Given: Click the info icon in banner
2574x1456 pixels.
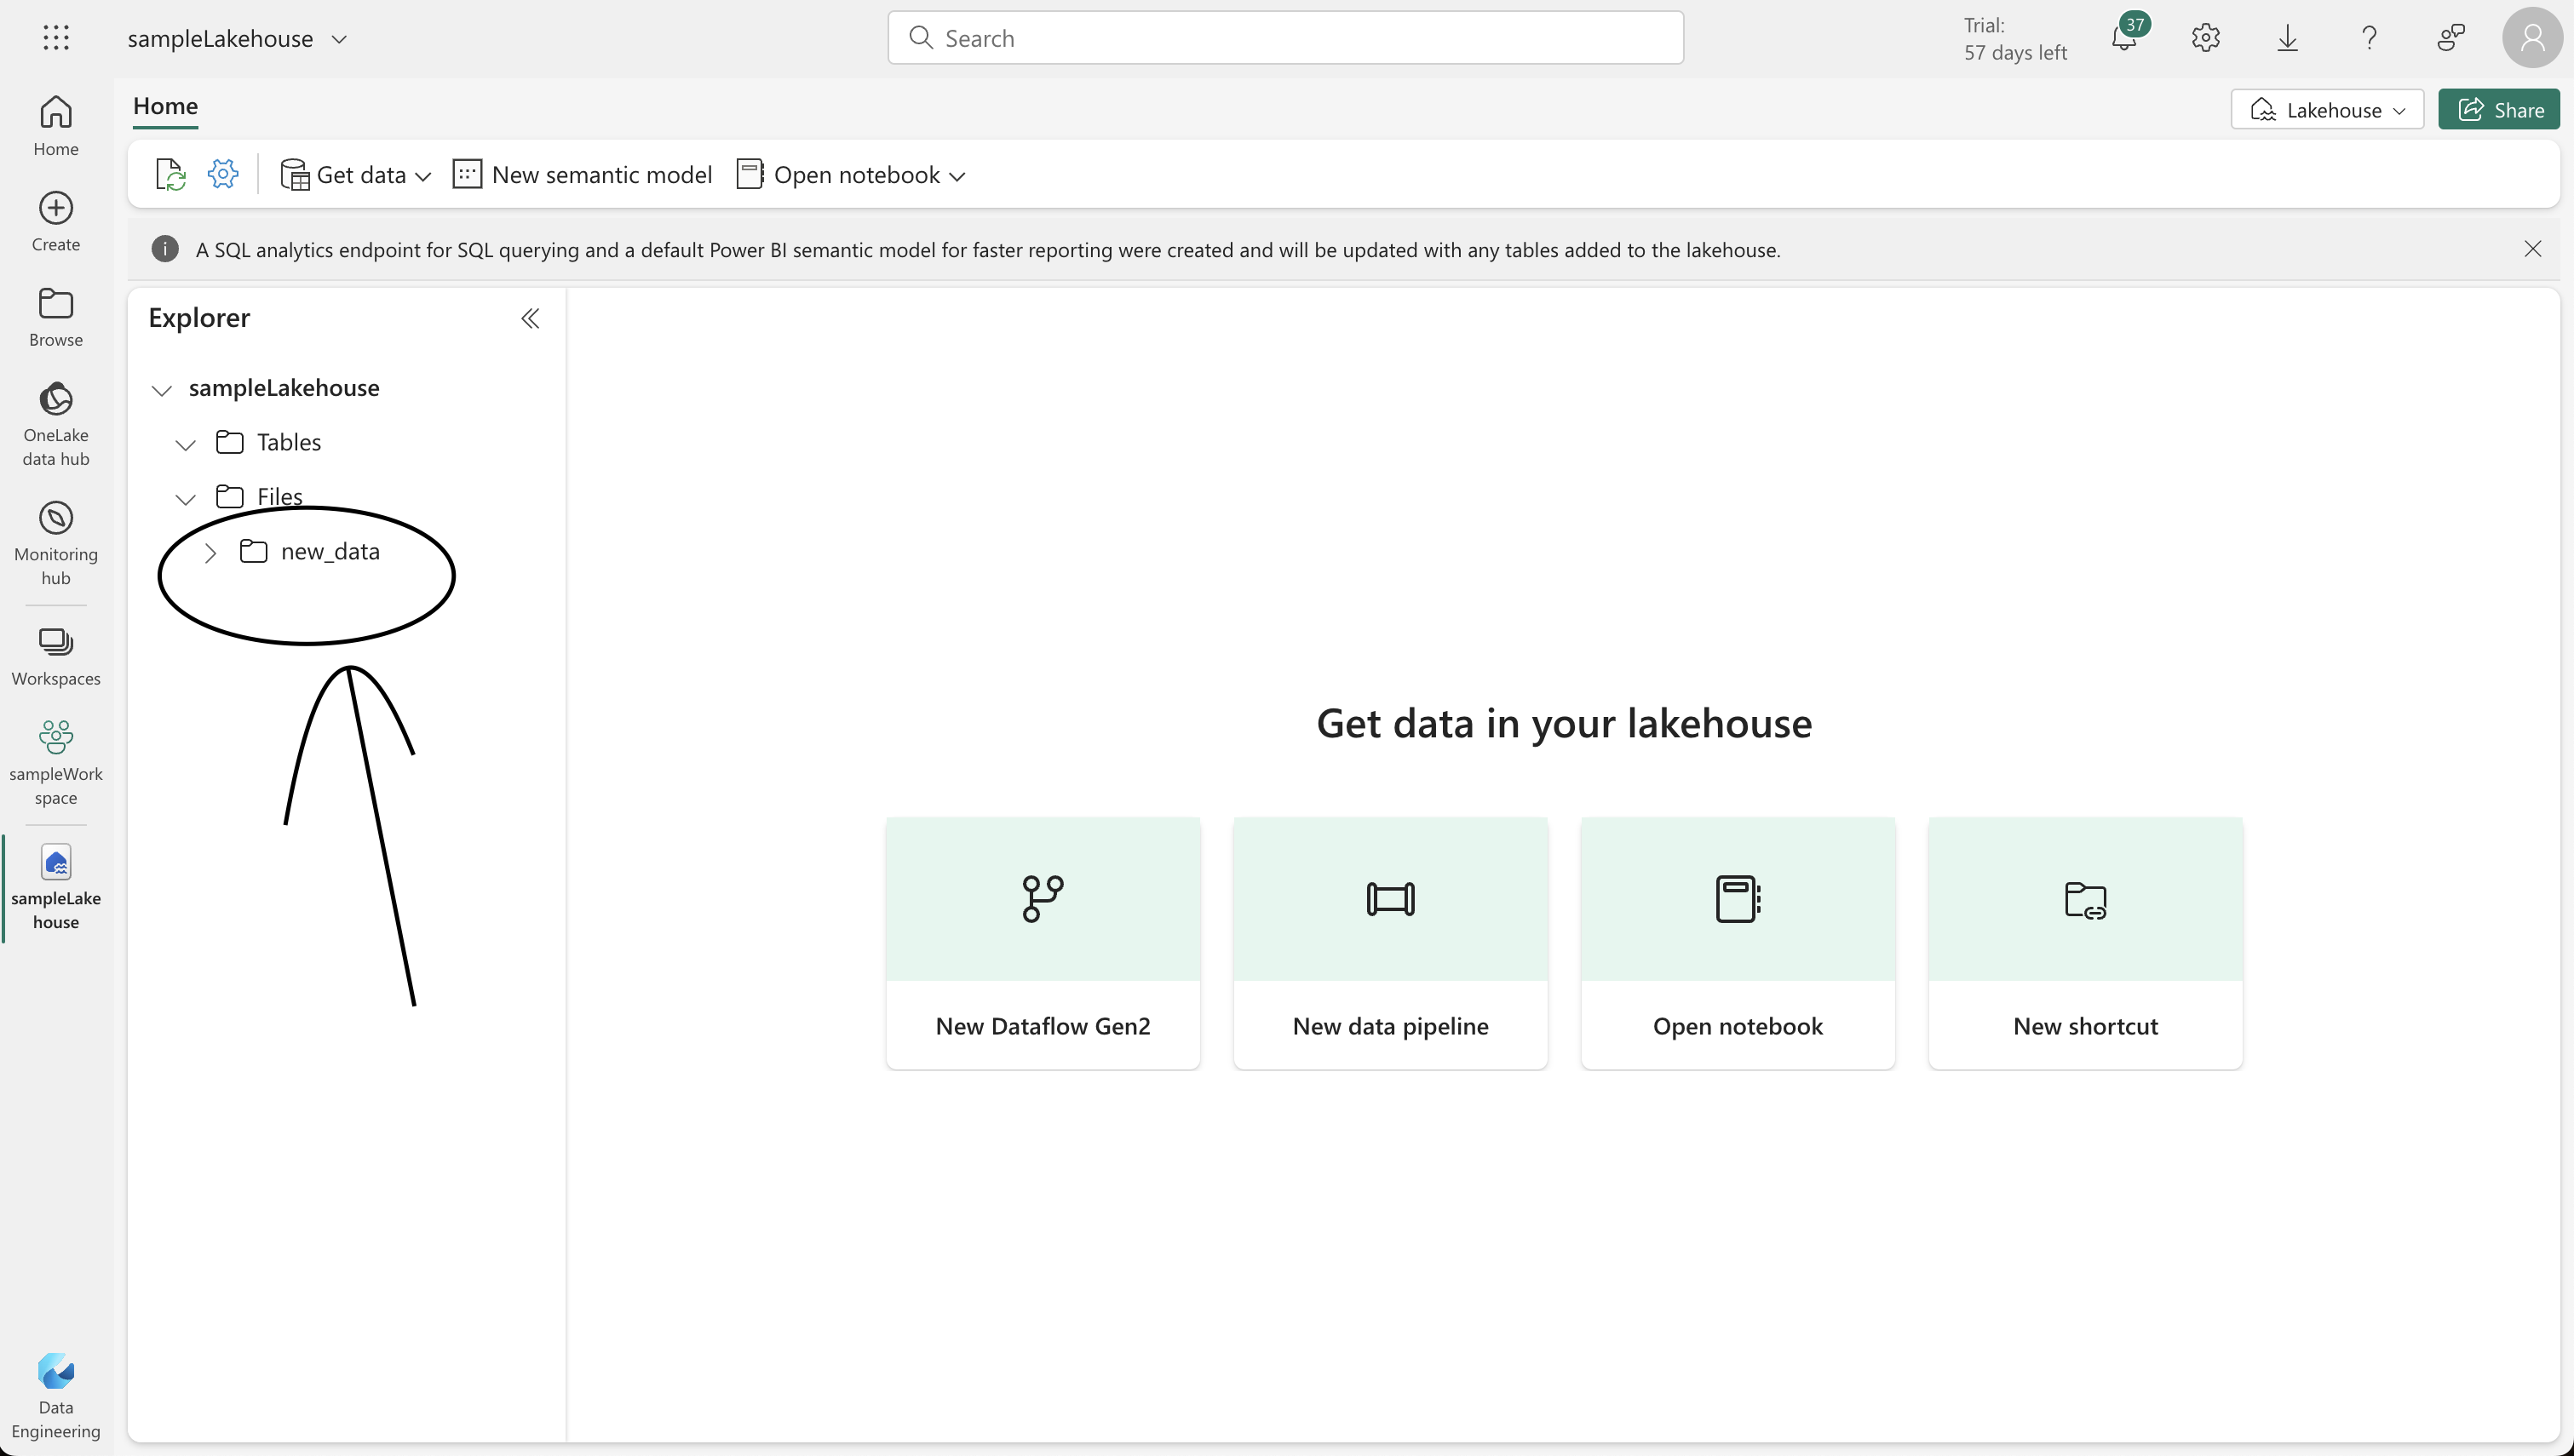Looking at the screenshot, I should tap(165, 249).
